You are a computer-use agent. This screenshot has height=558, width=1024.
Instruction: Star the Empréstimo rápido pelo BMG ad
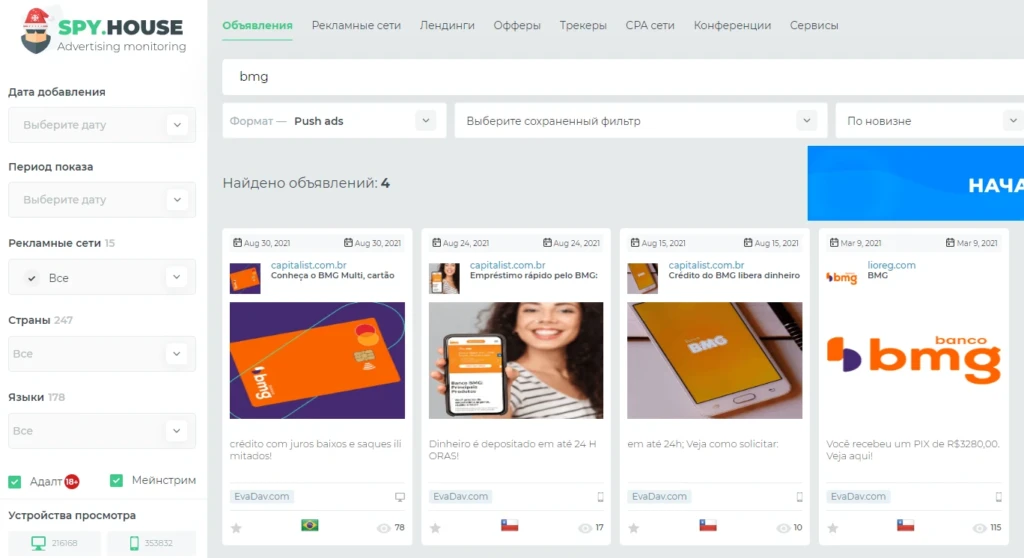point(435,528)
